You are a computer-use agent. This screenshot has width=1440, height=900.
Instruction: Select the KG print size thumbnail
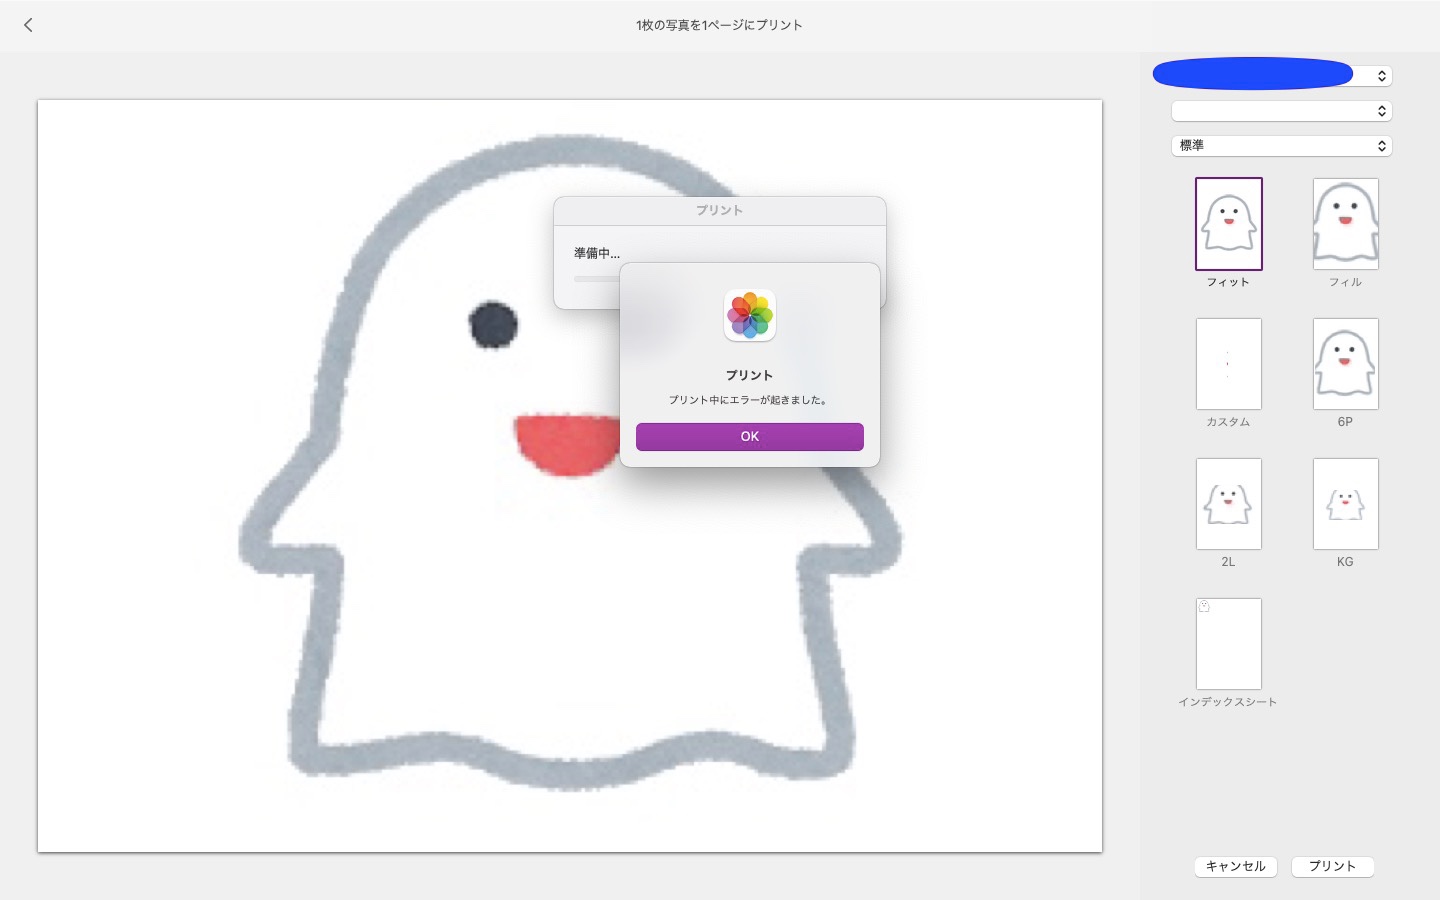(x=1345, y=504)
